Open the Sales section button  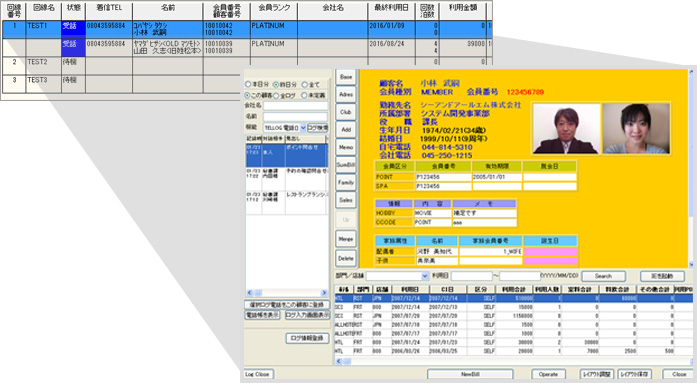click(346, 200)
